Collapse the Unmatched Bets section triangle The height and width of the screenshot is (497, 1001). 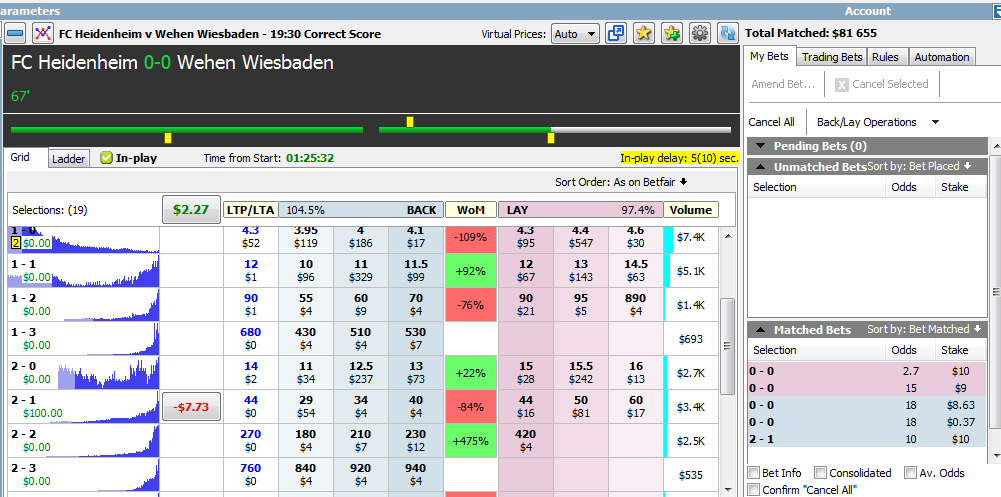pos(760,167)
